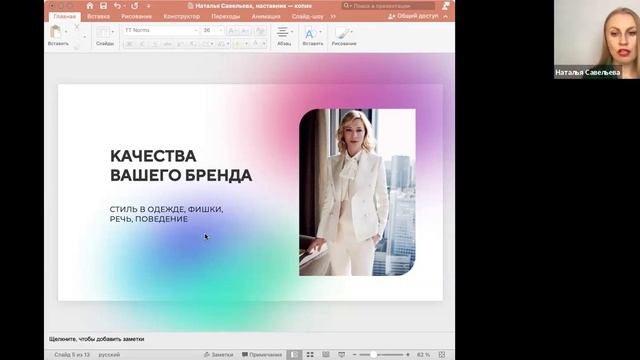This screenshot has height=360, width=640.
Task: Redo the last action
Action: (134, 6)
